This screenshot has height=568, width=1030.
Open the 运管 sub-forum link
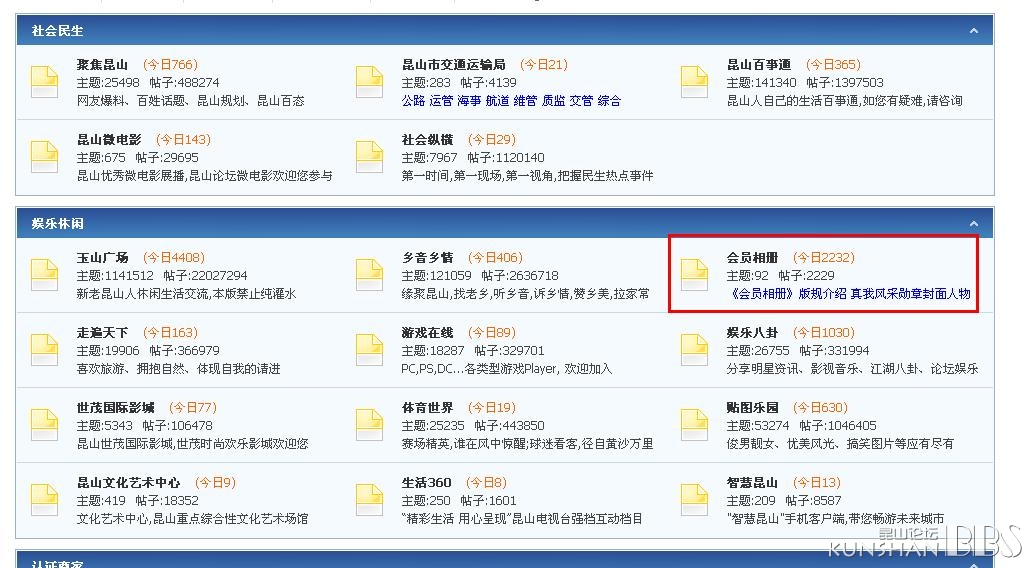441,100
